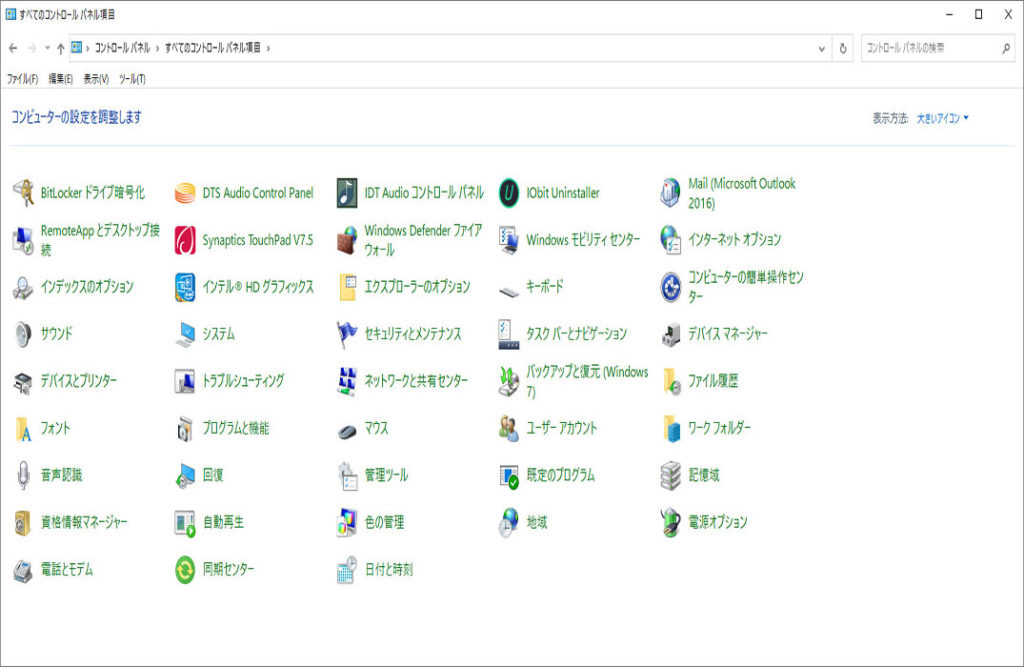The width and height of the screenshot is (1024, 667).
Task: Click the プログラムと機能 link
Action: [235, 428]
